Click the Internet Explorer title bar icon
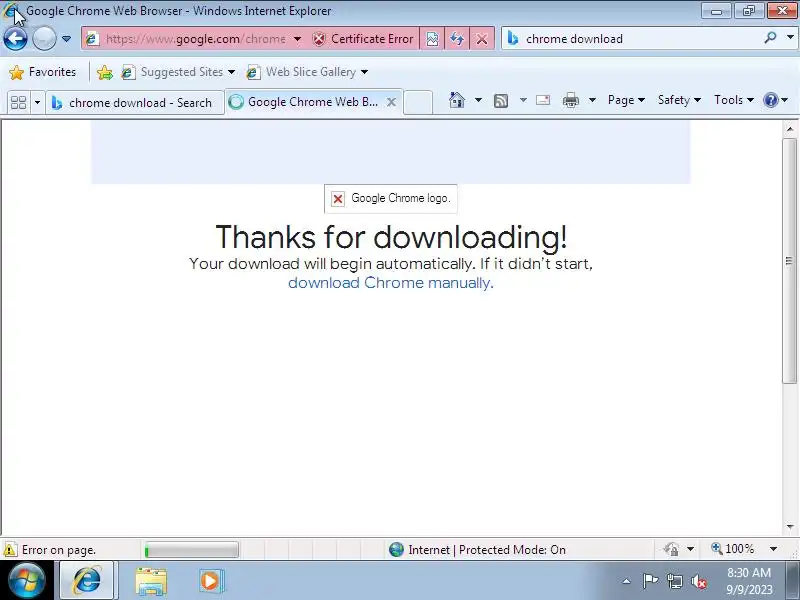 click(x=11, y=10)
